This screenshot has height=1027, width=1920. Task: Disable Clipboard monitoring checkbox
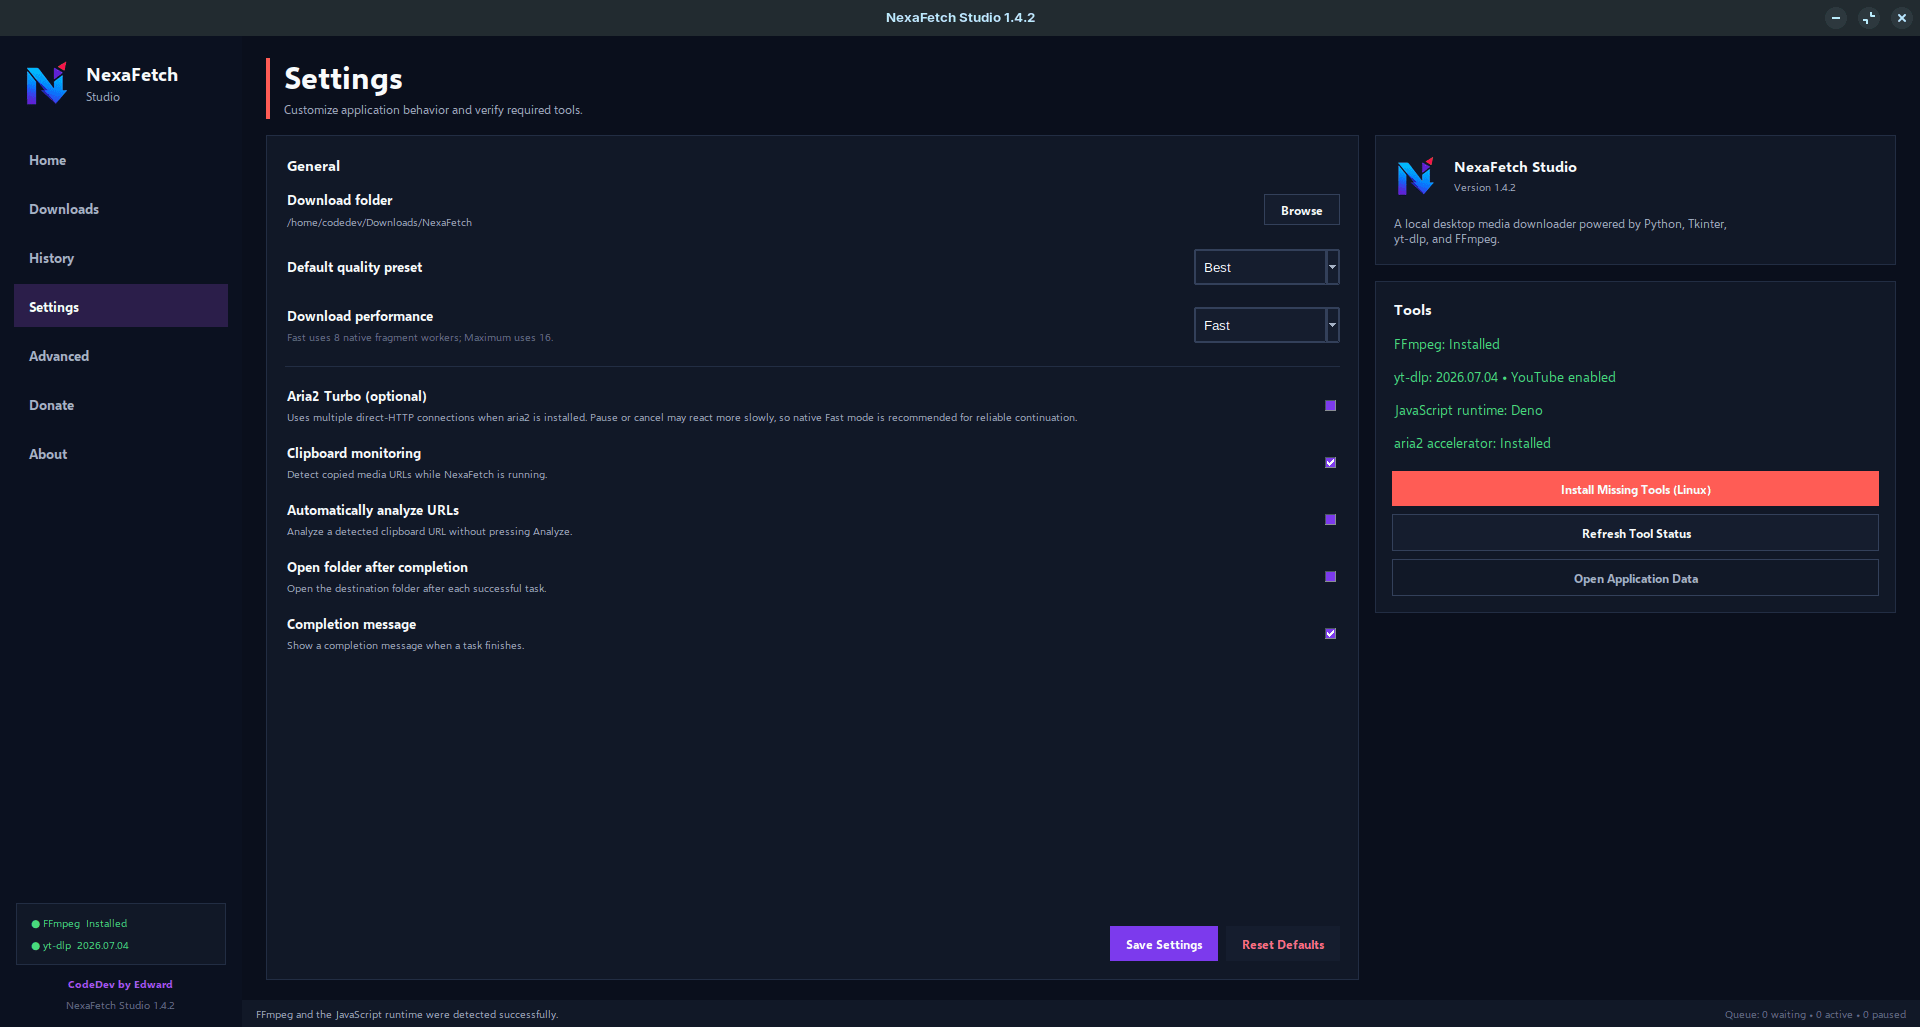click(x=1330, y=463)
